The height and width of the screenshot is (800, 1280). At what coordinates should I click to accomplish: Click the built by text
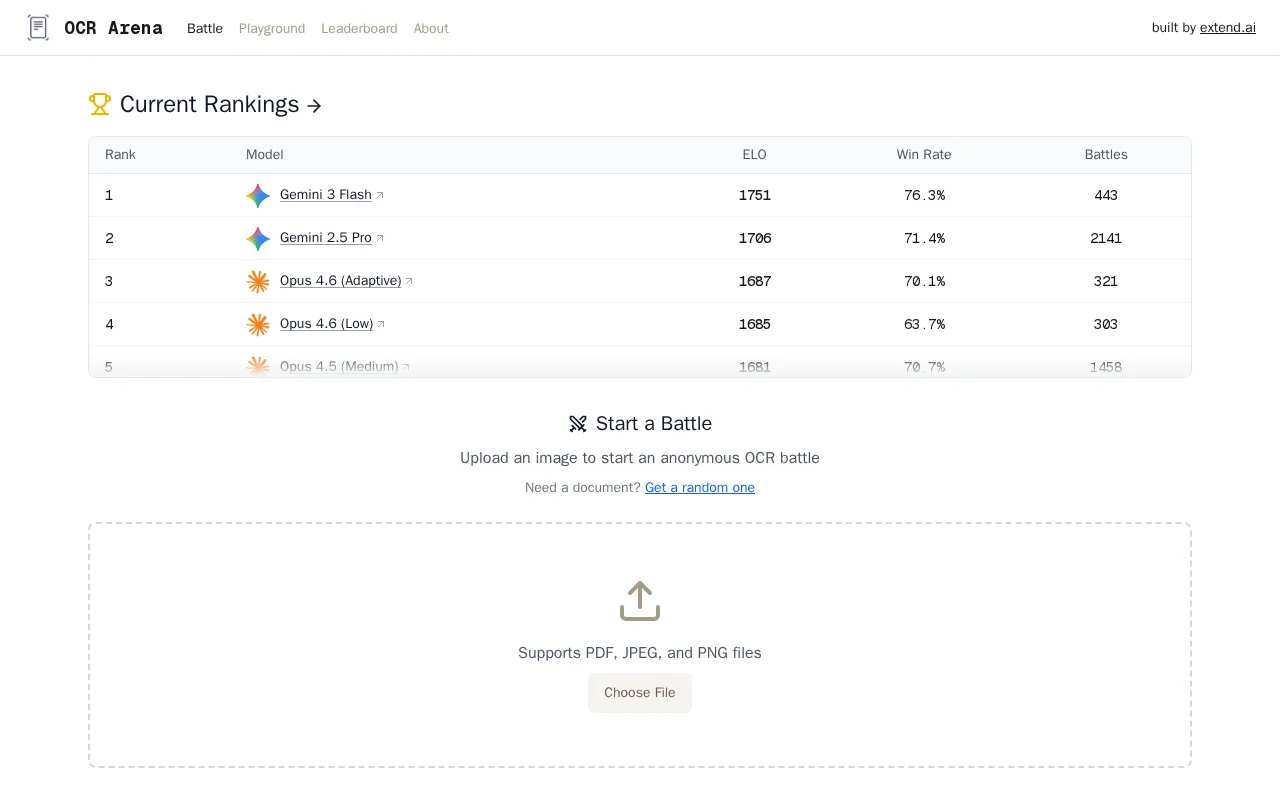tap(1174, 28)
